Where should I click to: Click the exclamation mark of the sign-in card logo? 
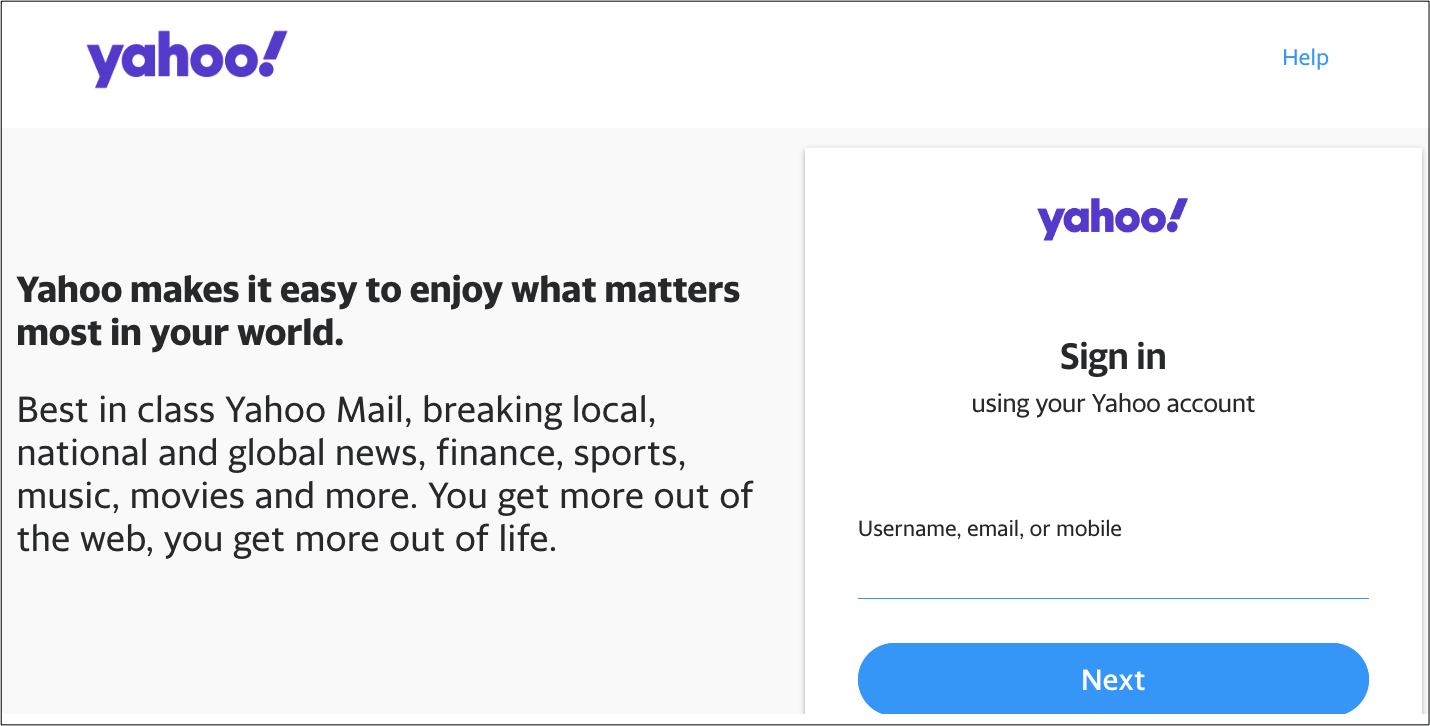[x=1176, y=214]
